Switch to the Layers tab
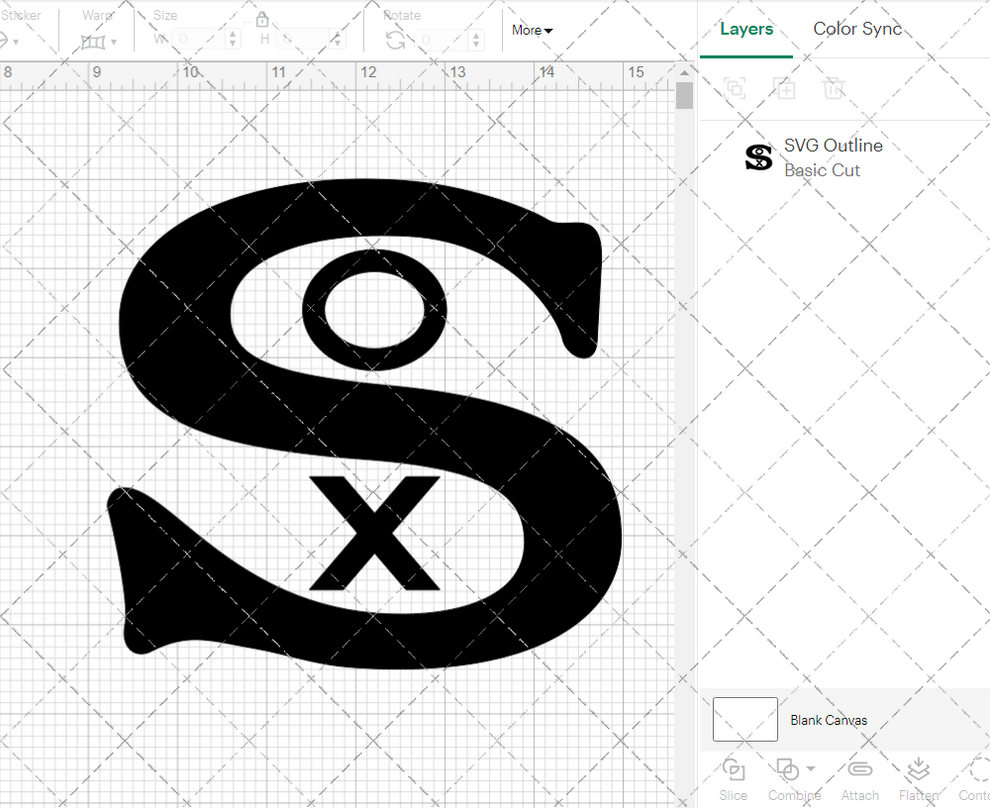Image resolution: width=990 pixels, height=808 pixels. coord(746,29)
